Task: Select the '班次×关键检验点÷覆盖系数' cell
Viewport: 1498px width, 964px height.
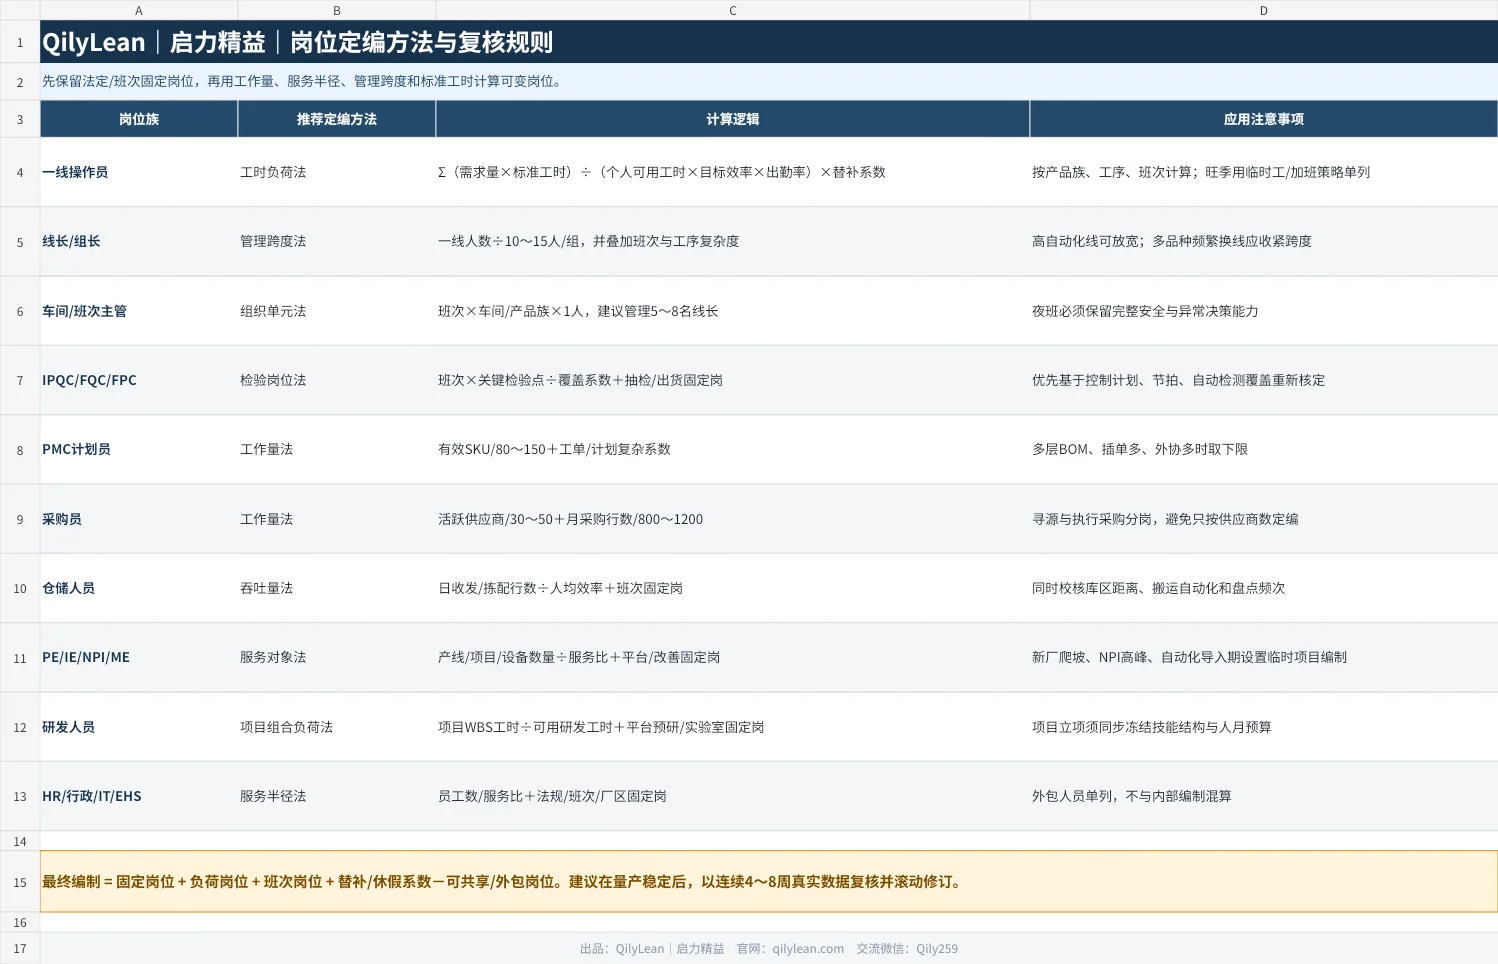Action: [733, 380]
